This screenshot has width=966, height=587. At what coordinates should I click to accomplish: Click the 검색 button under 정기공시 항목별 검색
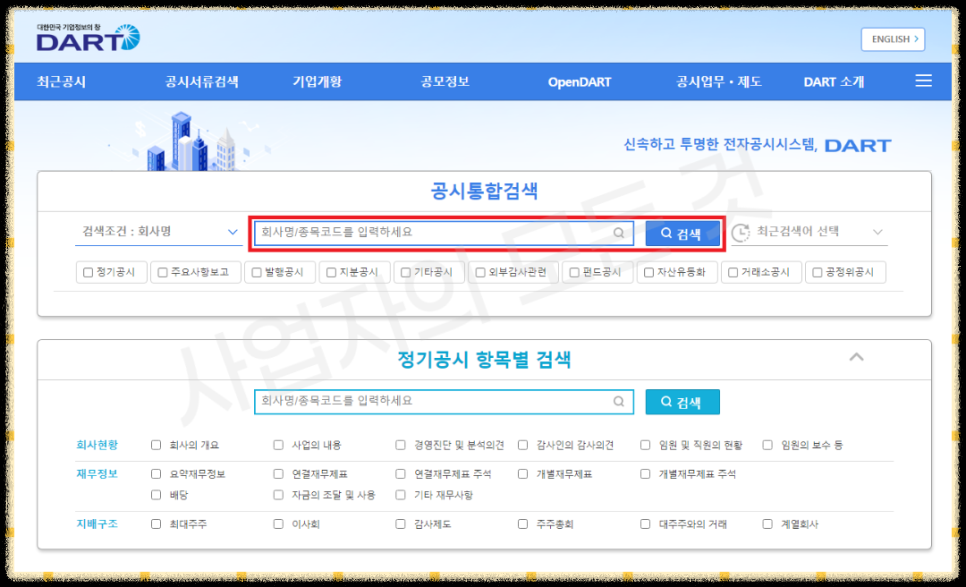(684, 402)
